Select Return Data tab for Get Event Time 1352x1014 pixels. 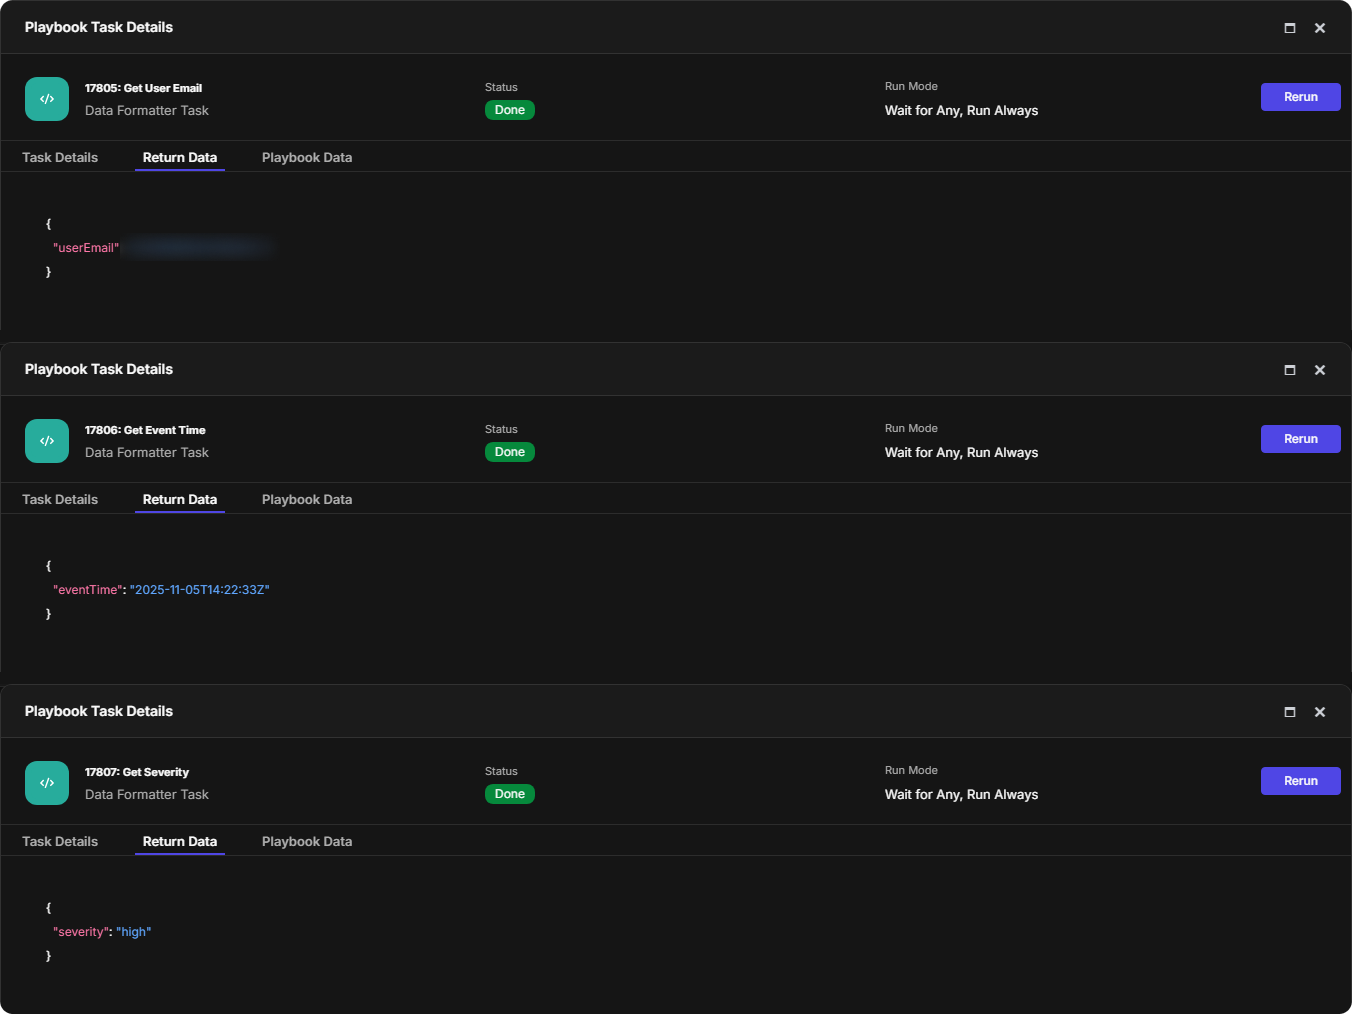tap(180, 500)
